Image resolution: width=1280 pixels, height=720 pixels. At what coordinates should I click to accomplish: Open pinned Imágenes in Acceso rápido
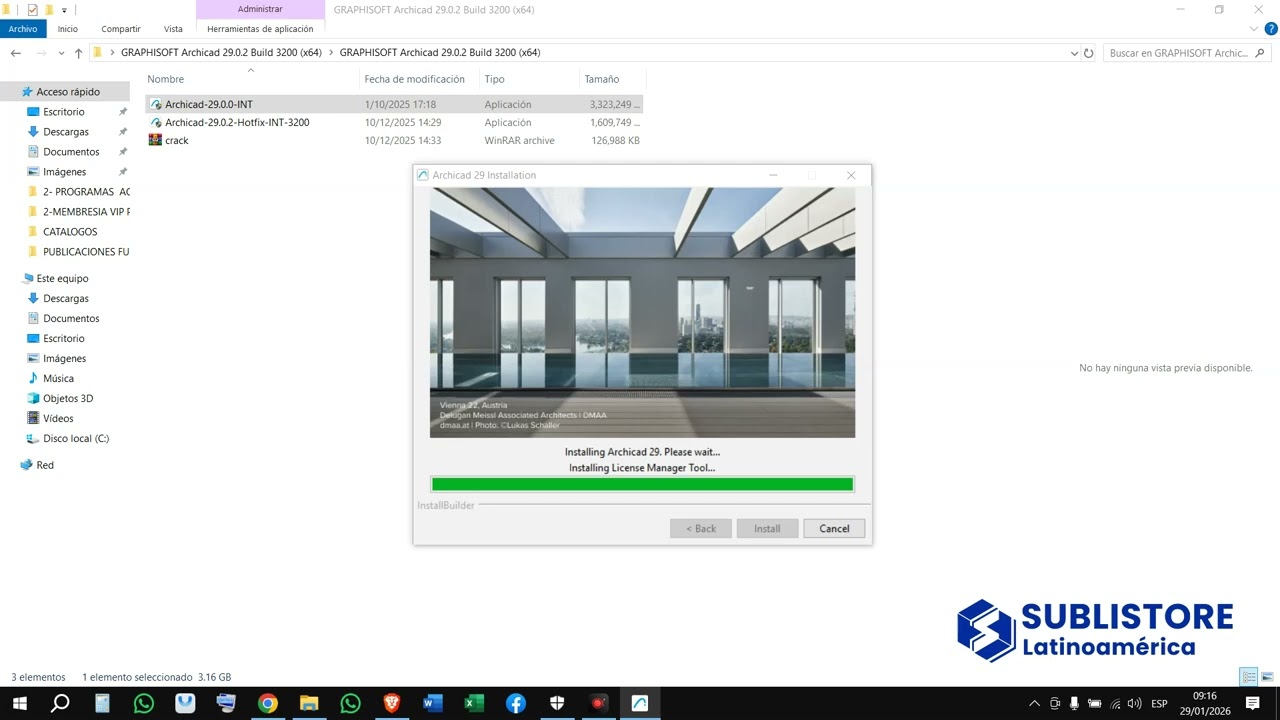tap(65, 172)
